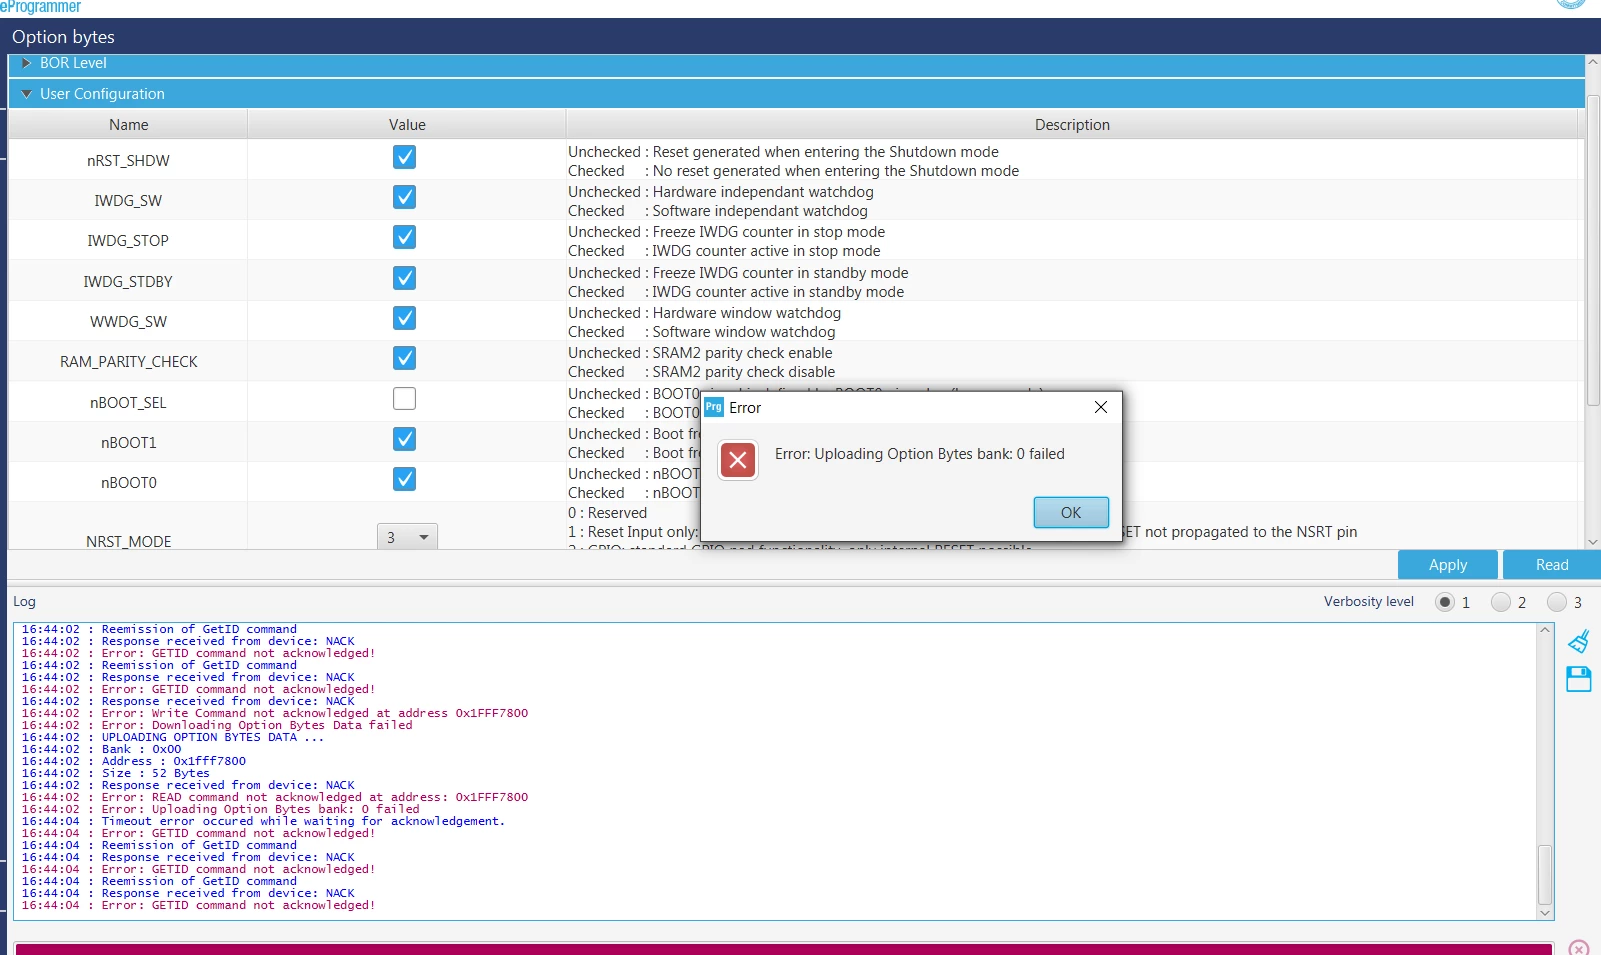Image resolution: width=1601 pixels, height=955 pixels.
Task: Click the nRST_SHDW name cell
Action: pos(128,160)
